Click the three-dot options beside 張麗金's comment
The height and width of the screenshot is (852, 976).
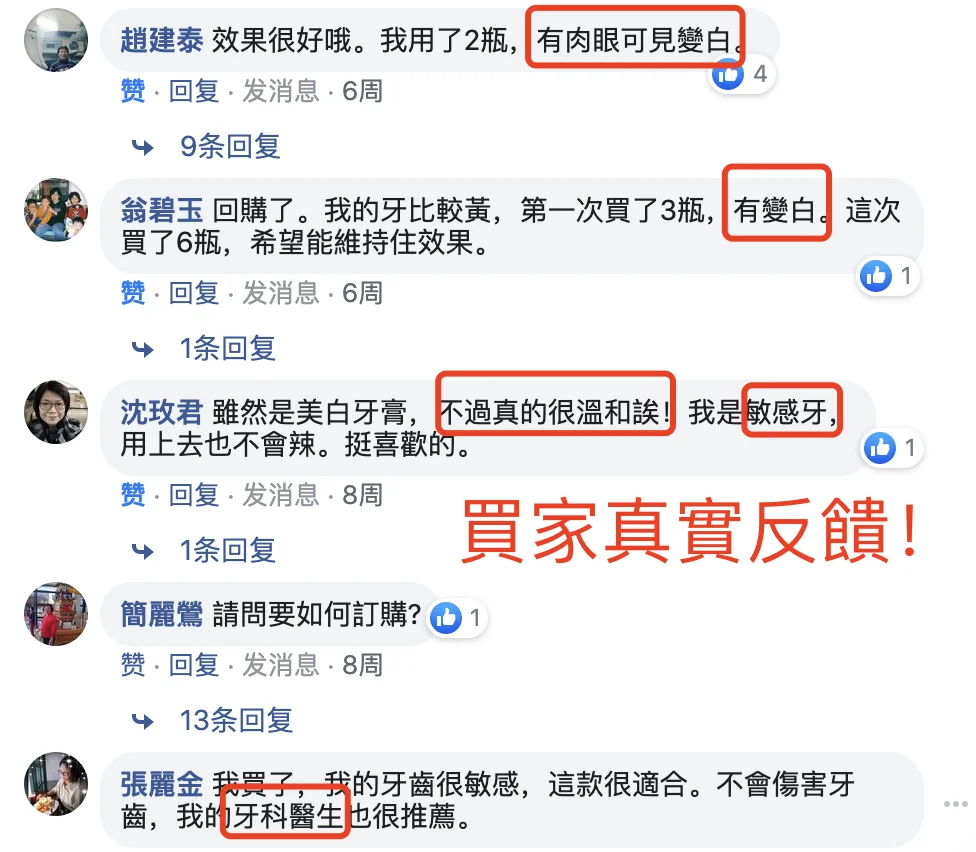(955, 804)
